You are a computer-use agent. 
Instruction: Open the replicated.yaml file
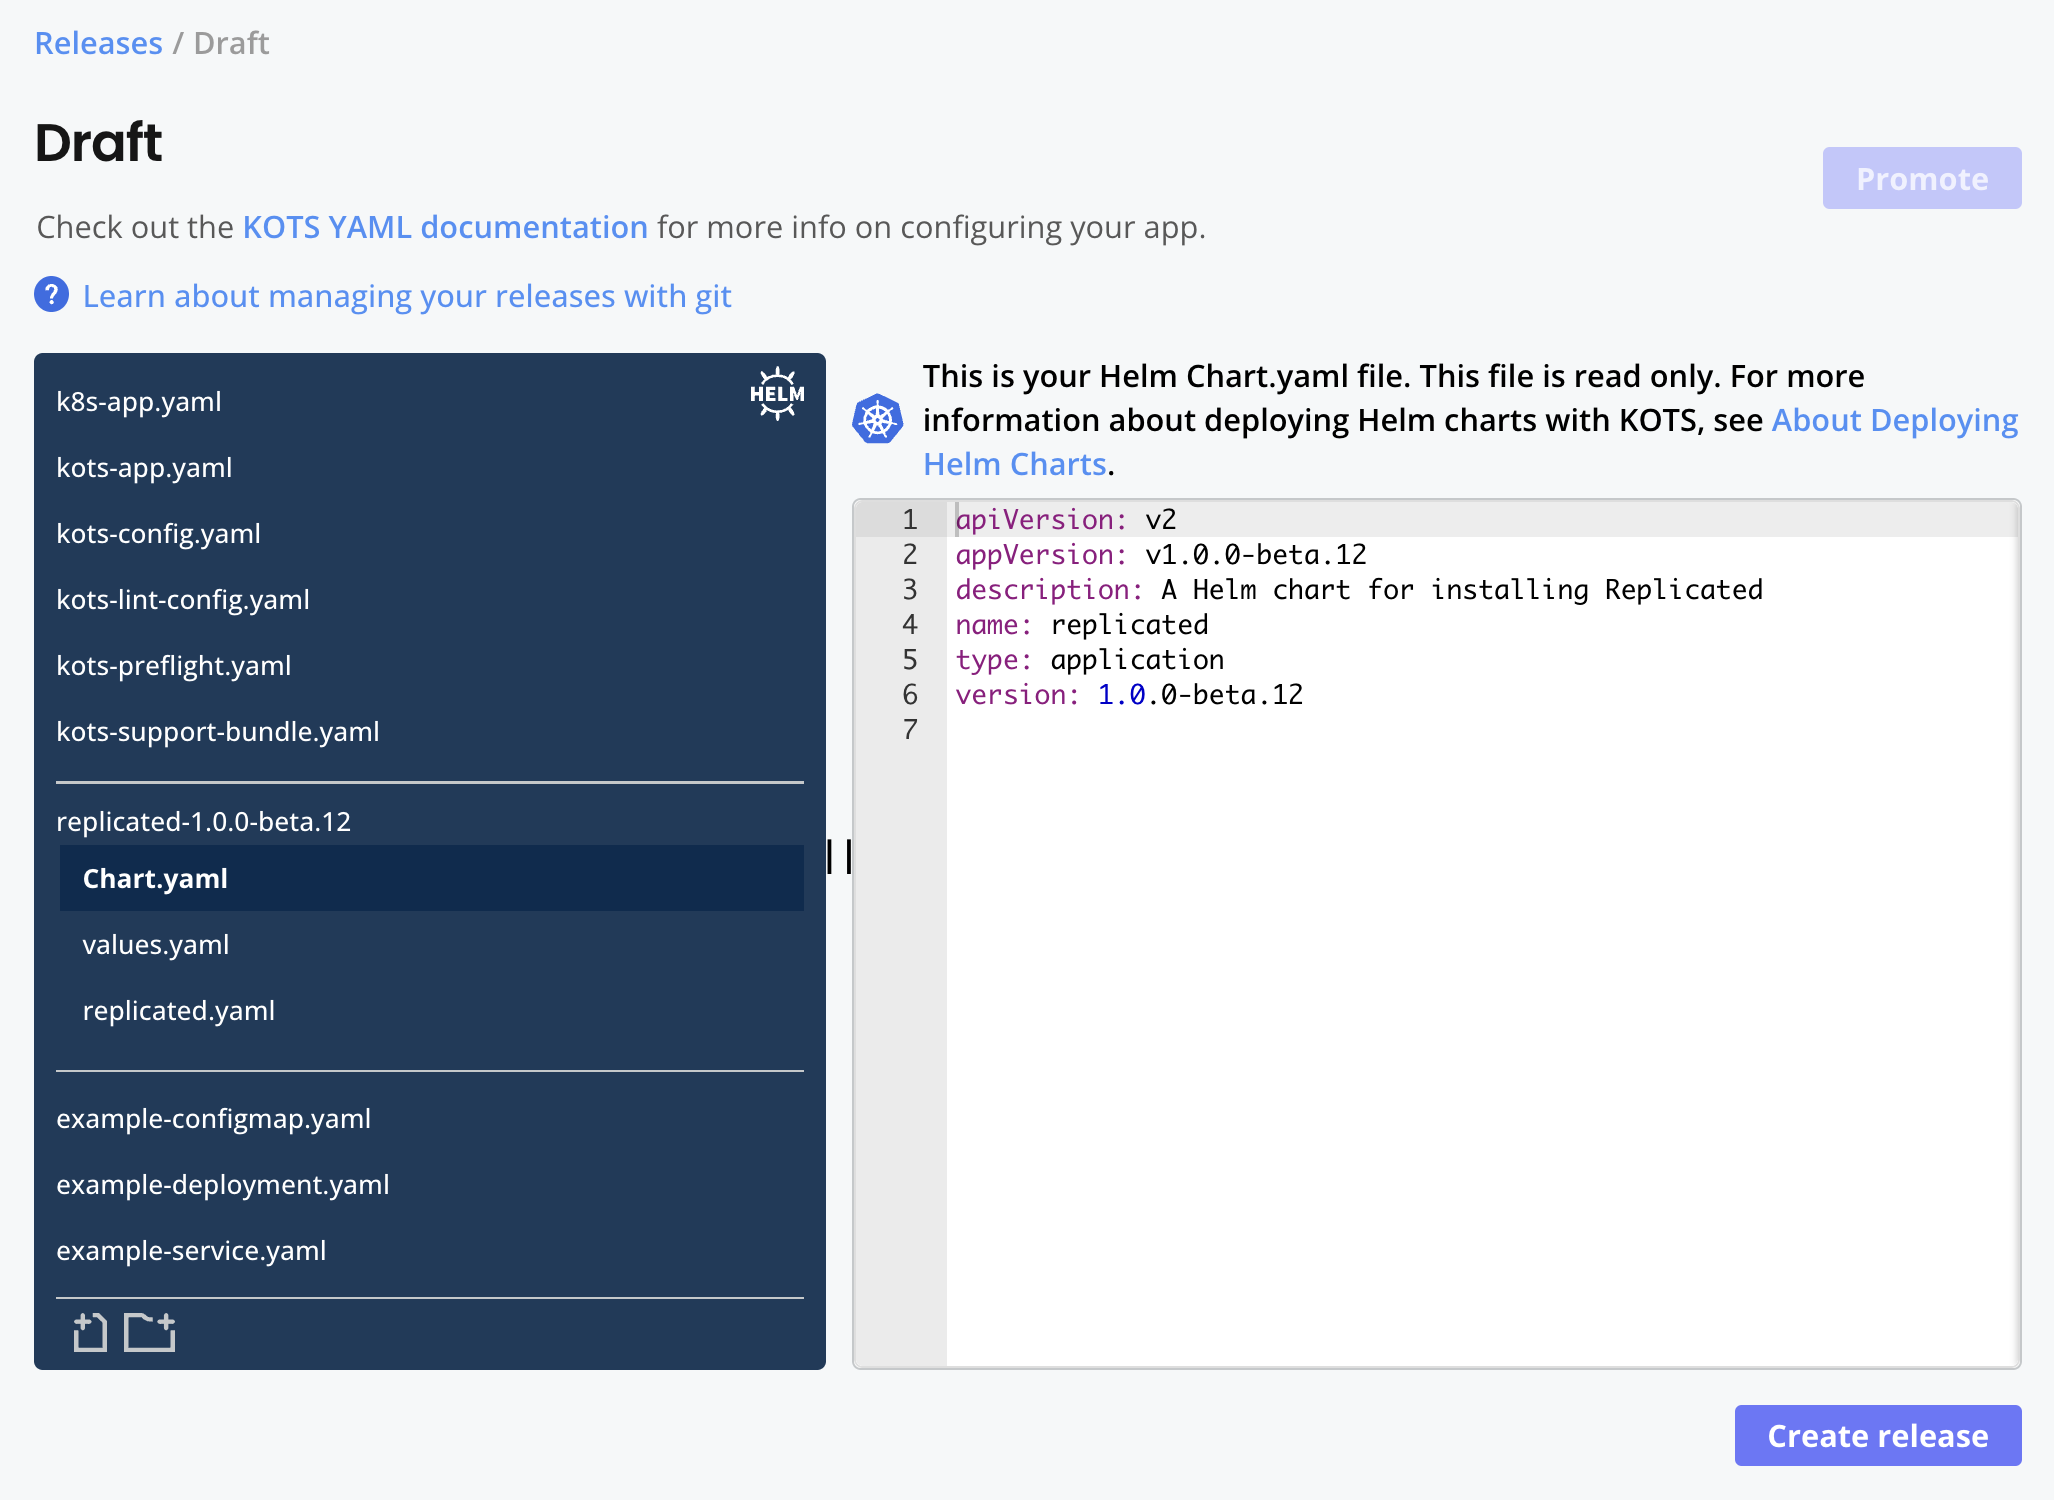(178, 1010)
